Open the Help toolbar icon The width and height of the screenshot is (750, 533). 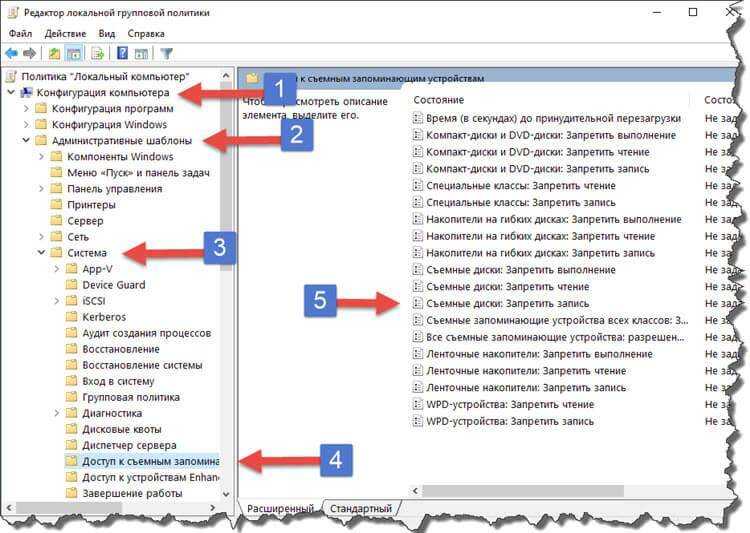coord(122,54)
